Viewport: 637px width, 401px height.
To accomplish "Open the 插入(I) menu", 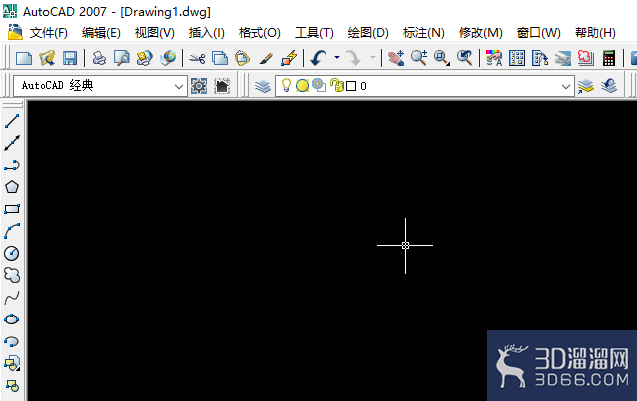I will (206, 33).
